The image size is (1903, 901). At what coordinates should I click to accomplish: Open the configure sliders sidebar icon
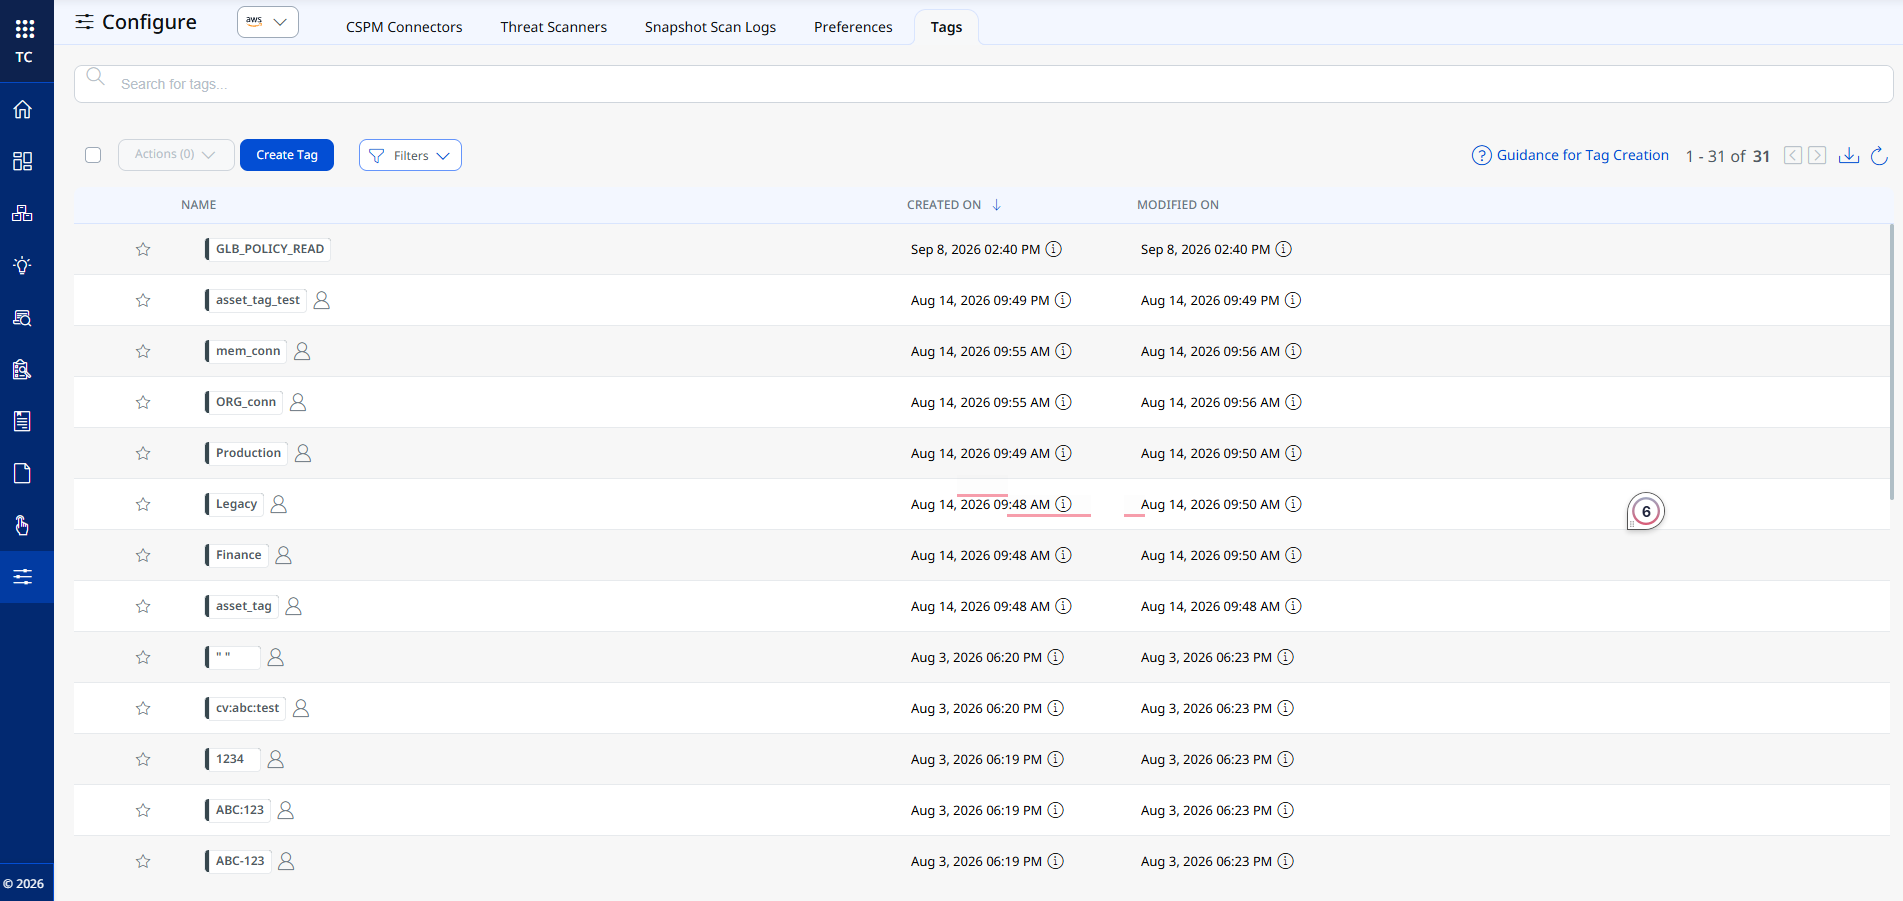[22, 577]
